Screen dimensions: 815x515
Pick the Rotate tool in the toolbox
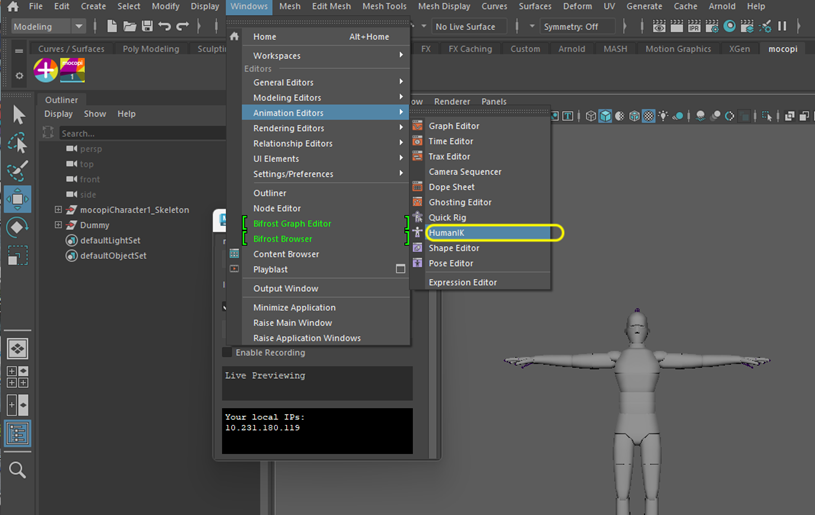coord(17,228)
